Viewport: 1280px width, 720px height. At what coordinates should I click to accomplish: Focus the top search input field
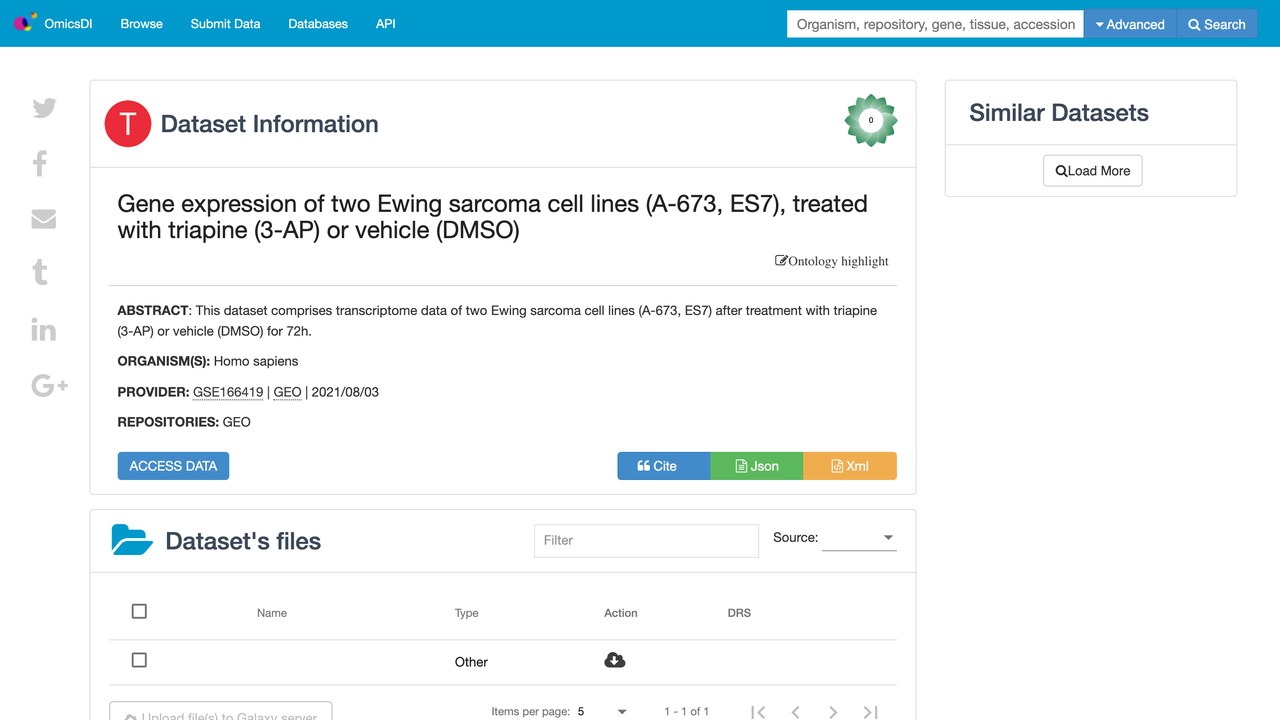[935, 24]
